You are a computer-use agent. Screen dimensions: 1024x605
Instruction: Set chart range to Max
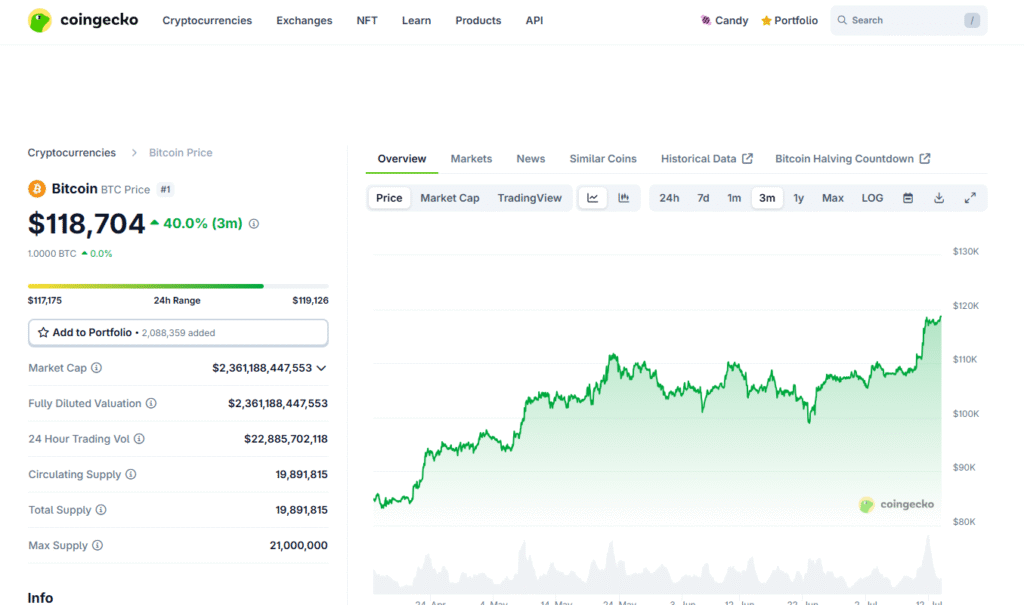833,198
